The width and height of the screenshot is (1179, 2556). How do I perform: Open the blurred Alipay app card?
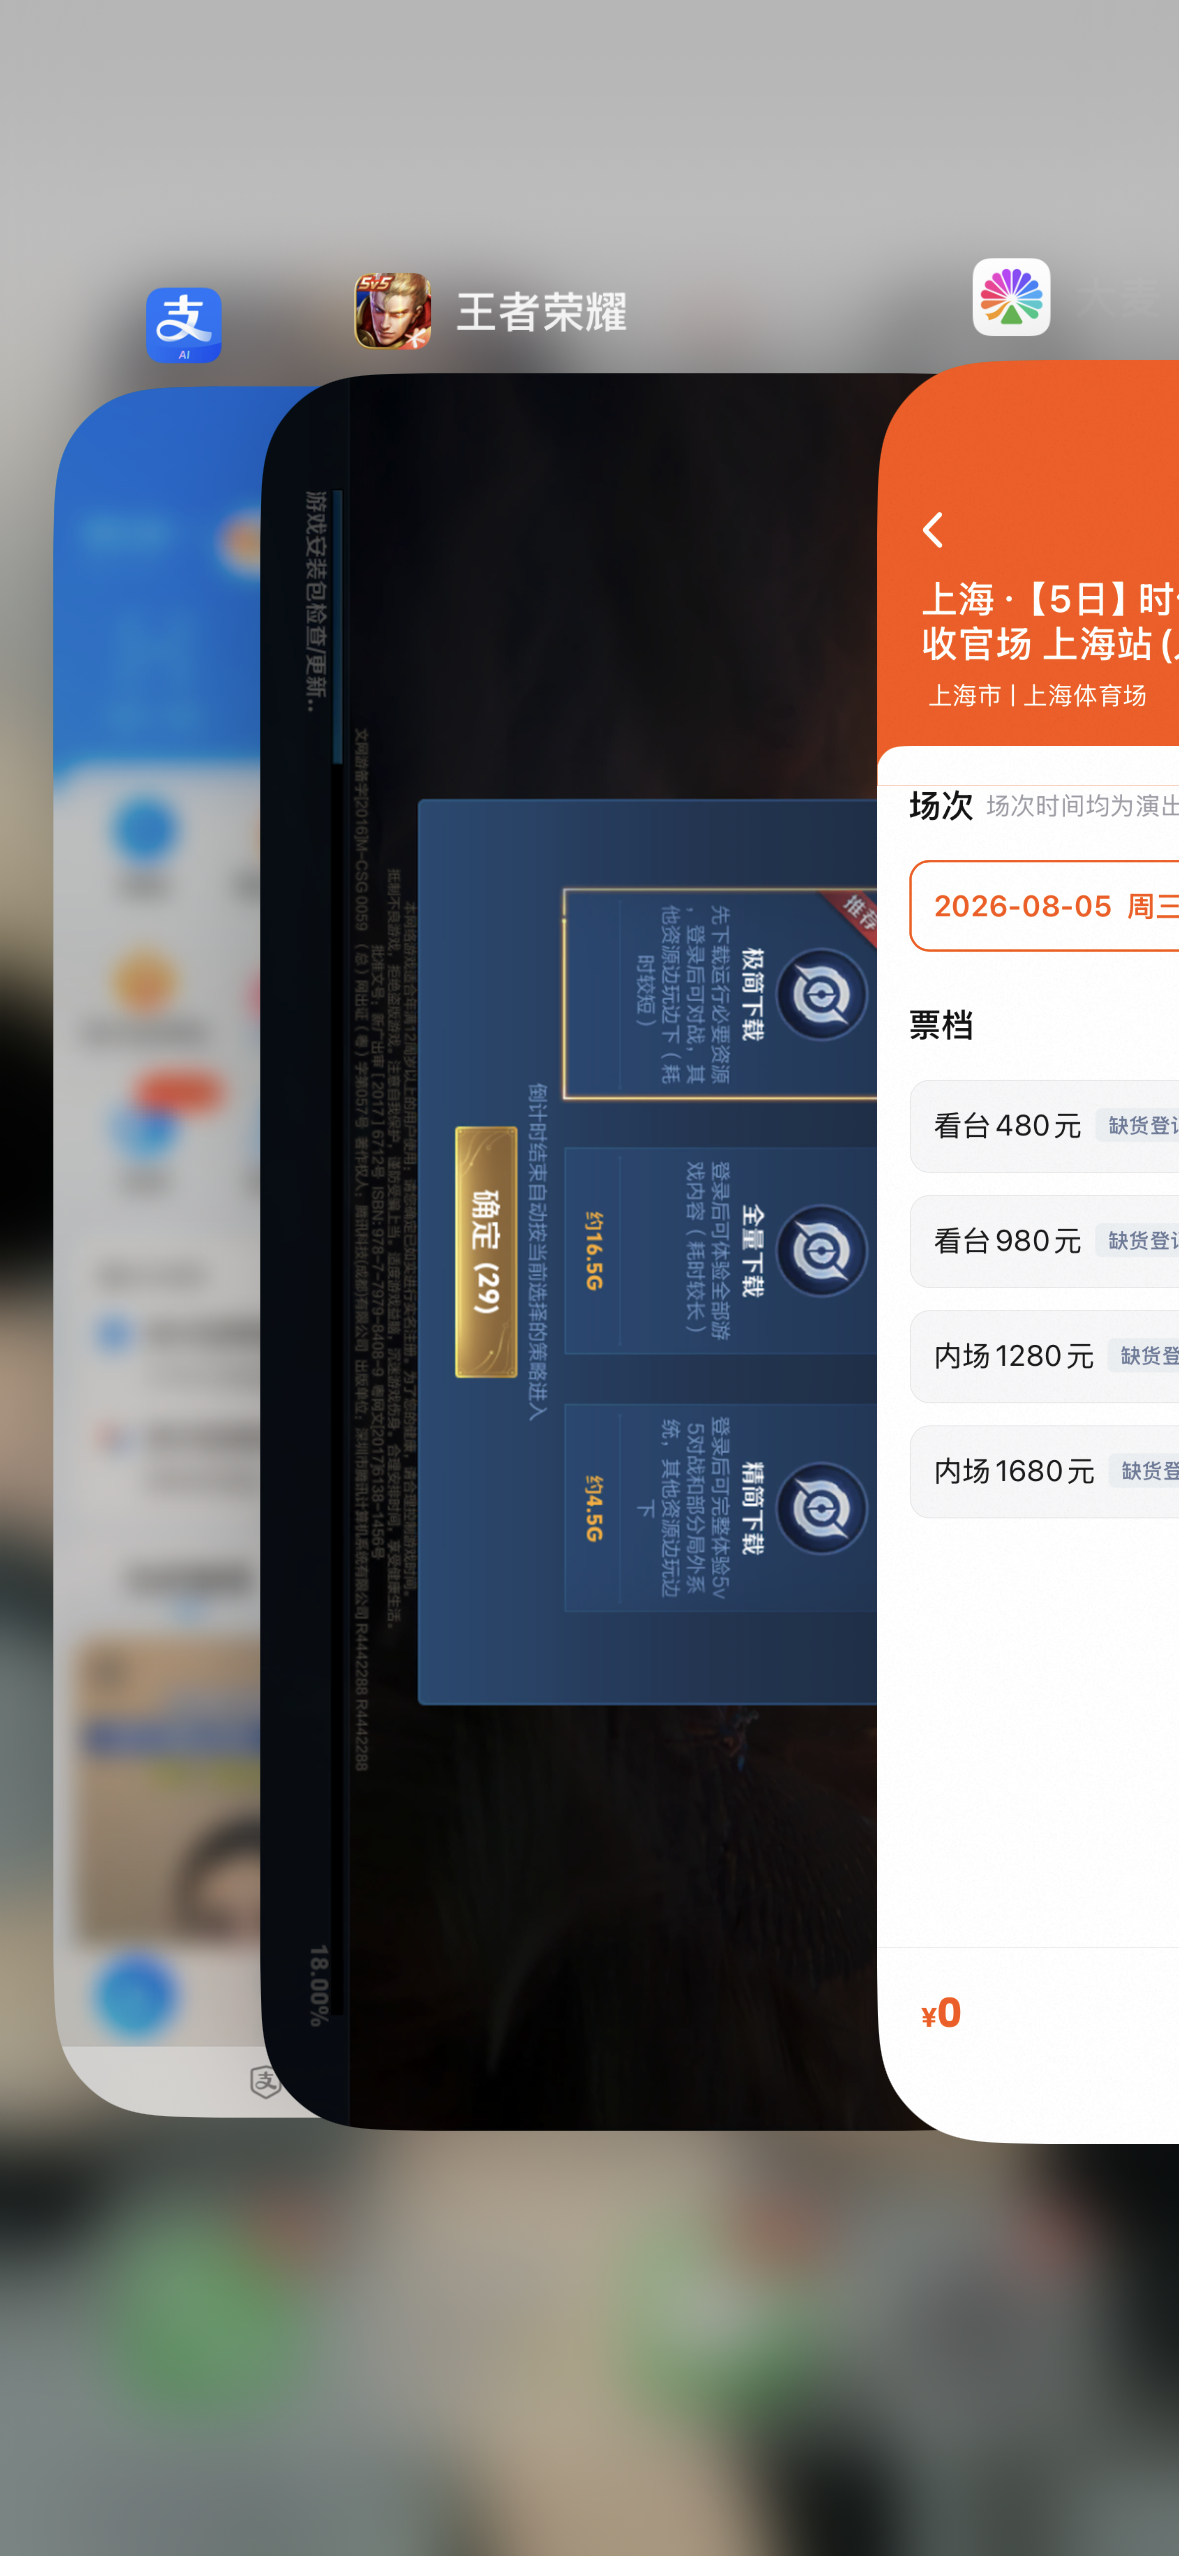158,1250
